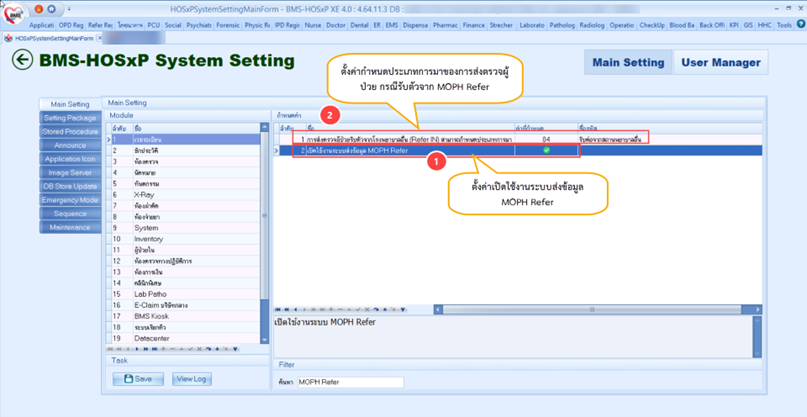The width and height of the screenshot is (807, 417).
Task: Click the value cell 04 in settings row 1
Action: [x=546, y=139]
